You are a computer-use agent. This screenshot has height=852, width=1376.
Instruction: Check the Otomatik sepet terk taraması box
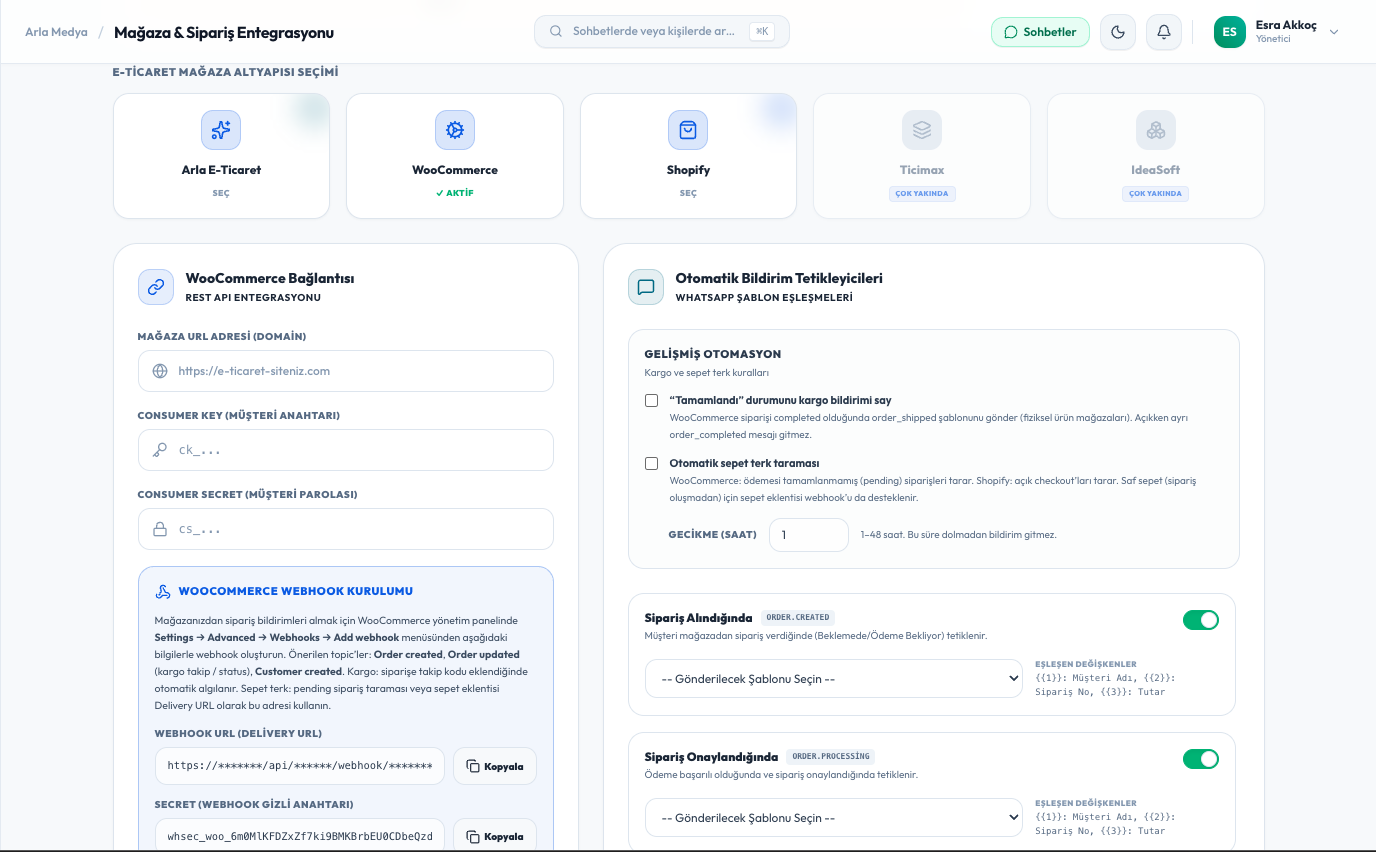652,463
